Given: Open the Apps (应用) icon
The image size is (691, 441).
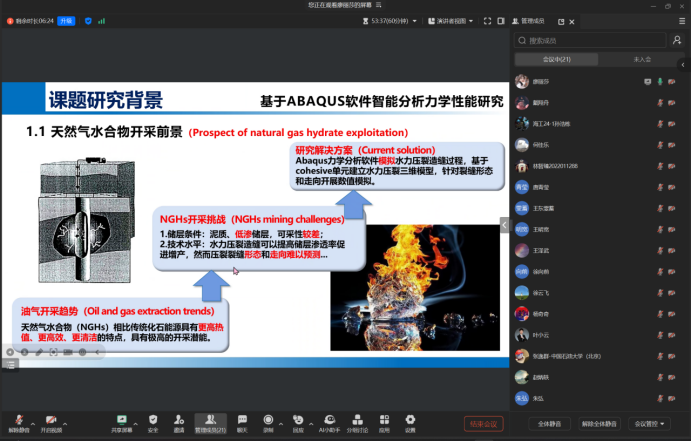Looking at the screenshot, I should [385, 420].
